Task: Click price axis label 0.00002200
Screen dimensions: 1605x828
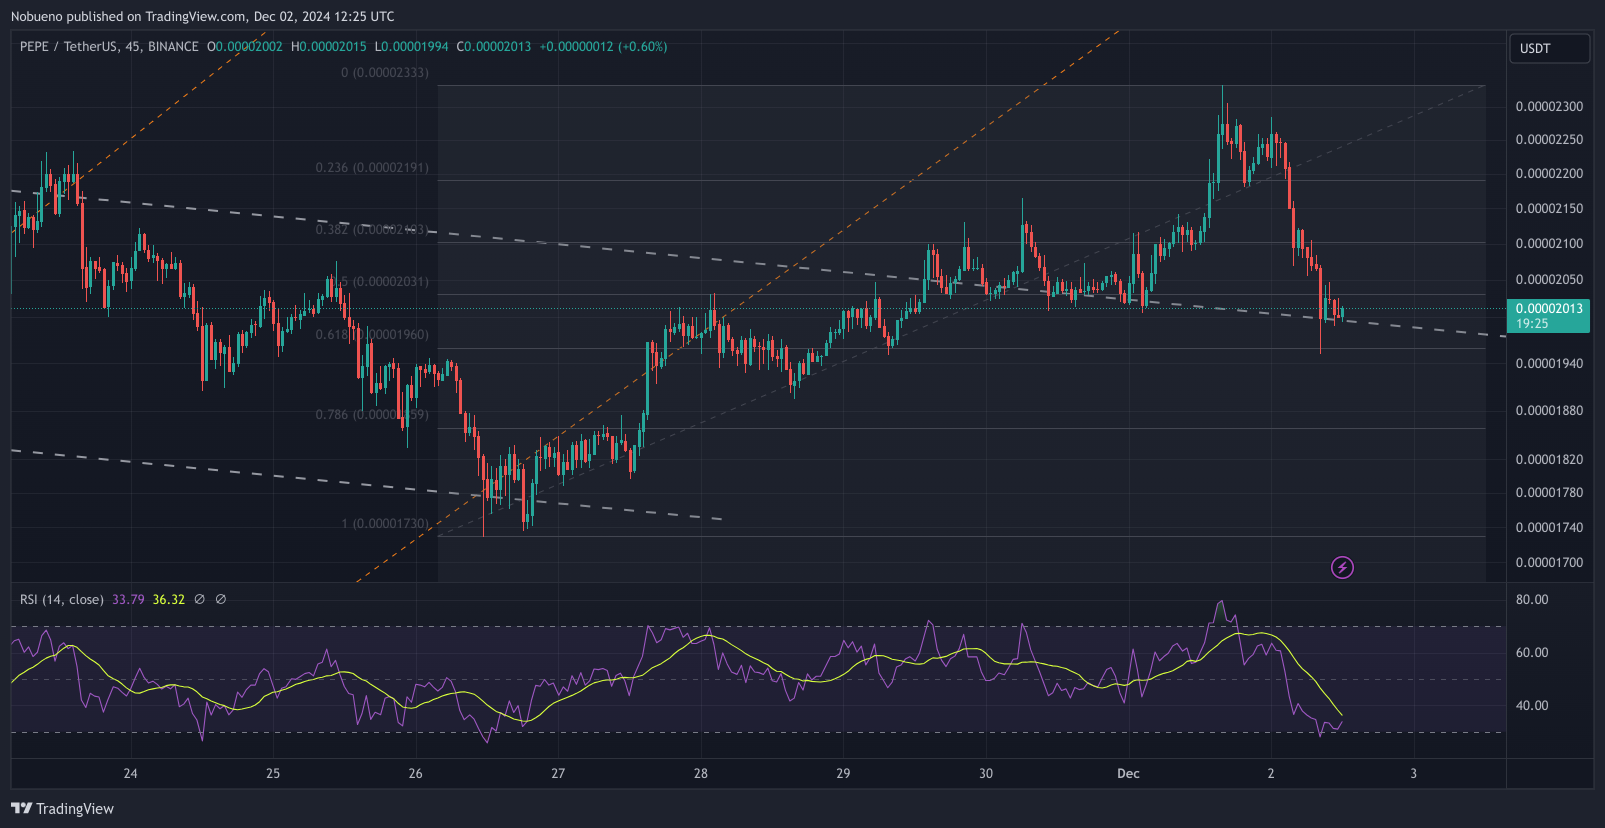Action: click(x=1549, y=173)
